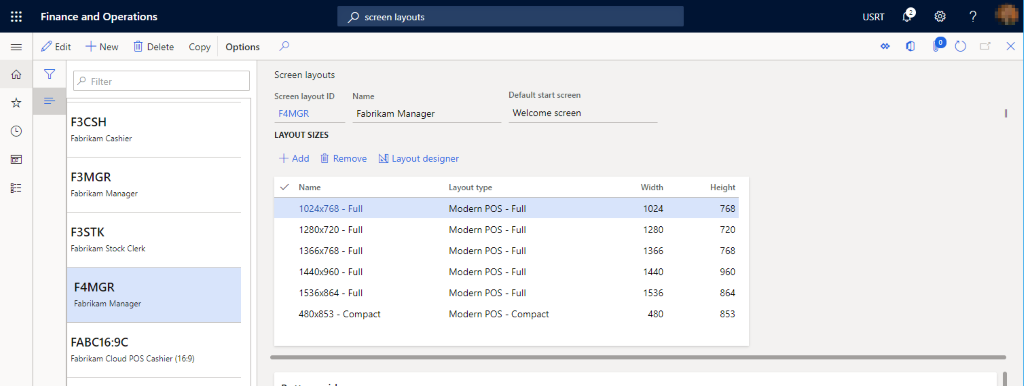This screenshot has height=386, width=1024.
Task: Show the filter pane funnel icon
Action: click(x=49, y=74)
